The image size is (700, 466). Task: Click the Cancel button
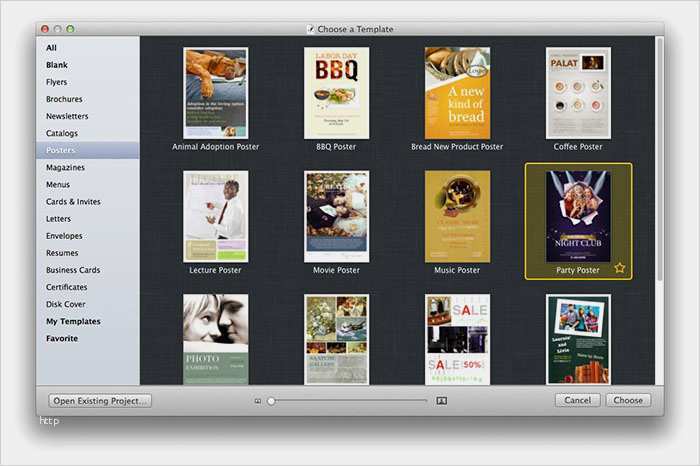(578, 400)
